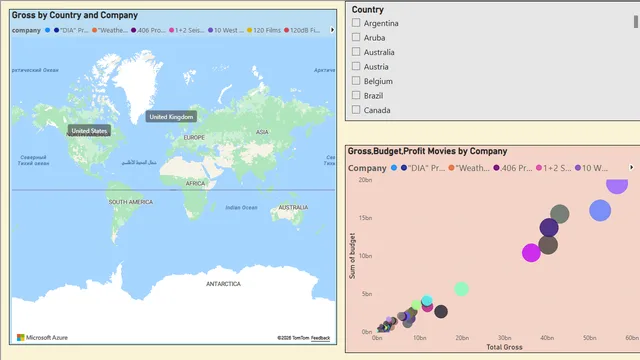Click the AUSTRALIA label on map
Viewport: 640px width, 360px height.
tap(293, 207)
